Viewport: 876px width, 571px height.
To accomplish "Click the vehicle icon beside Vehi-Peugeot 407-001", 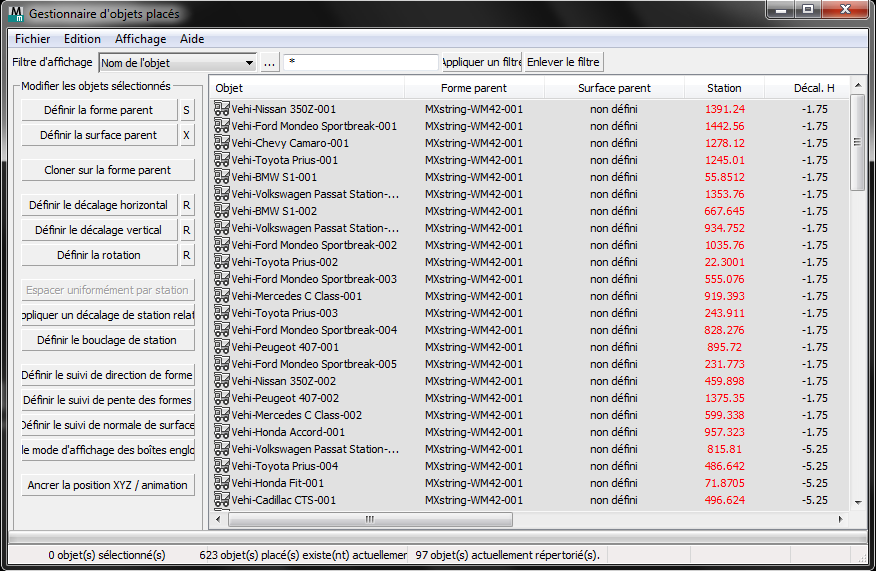I will coord(222,346).
